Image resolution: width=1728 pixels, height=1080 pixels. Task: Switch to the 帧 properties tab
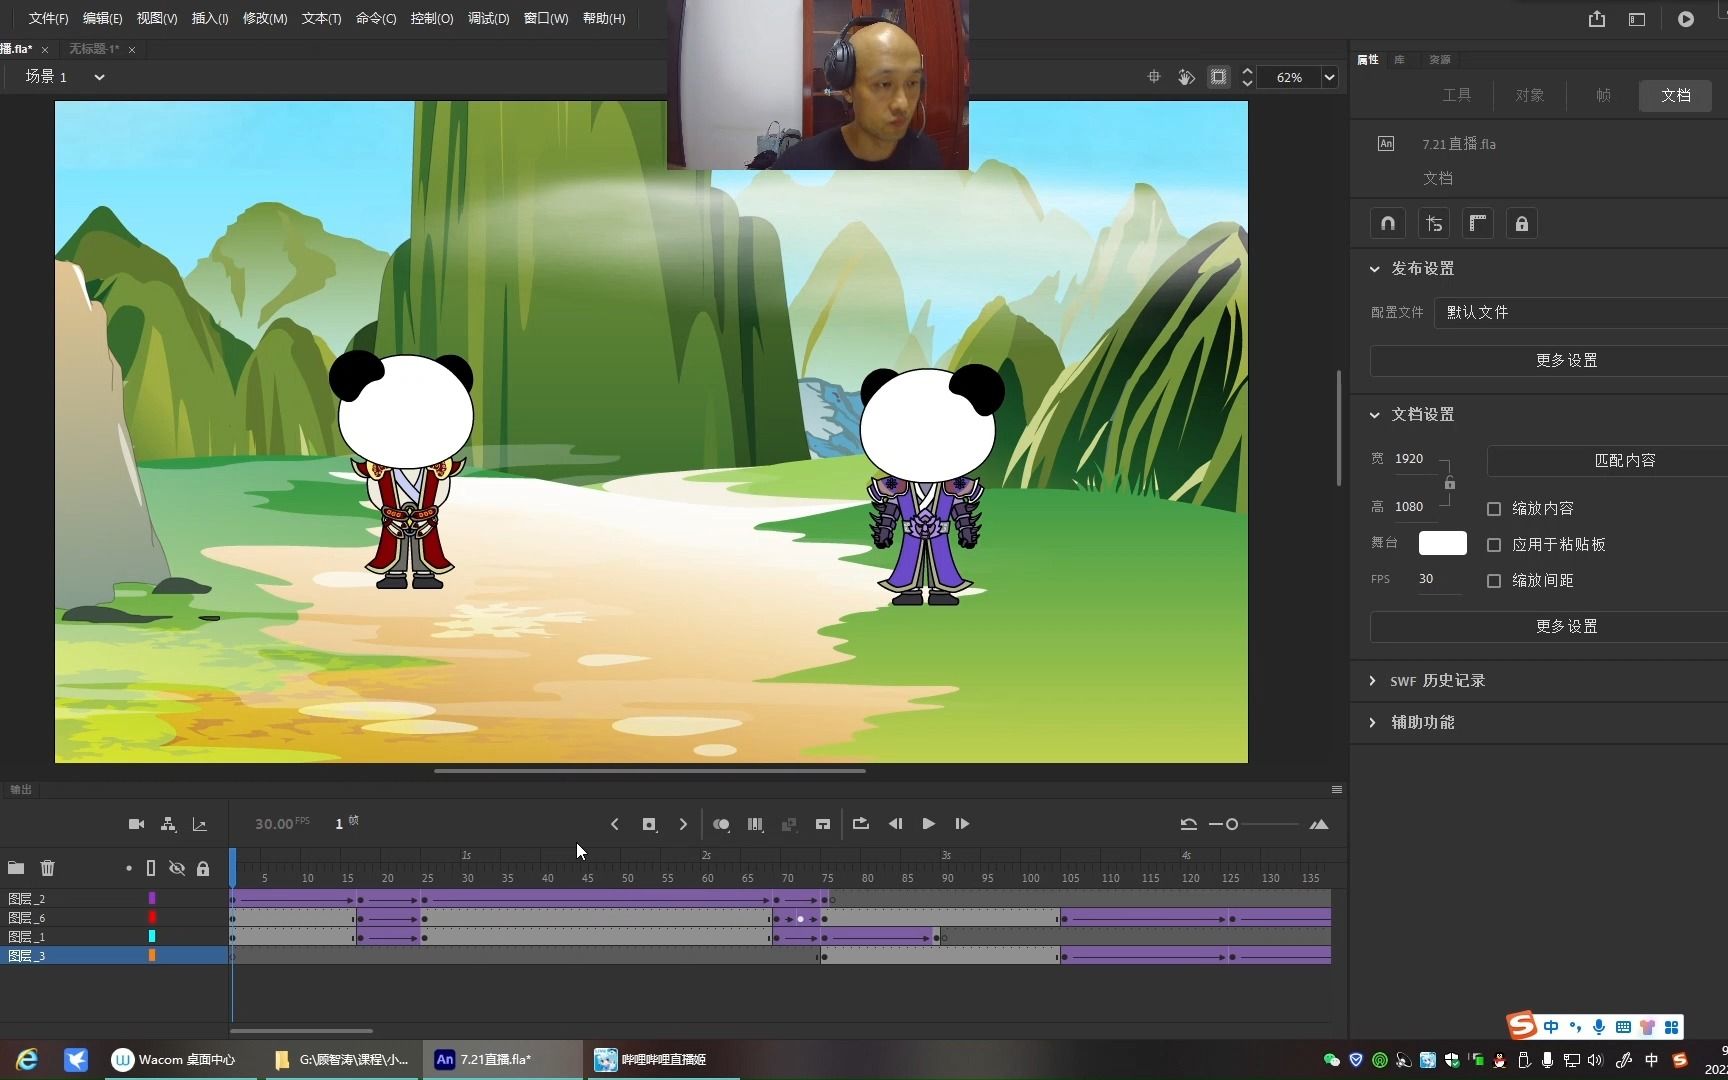[x=1603, y=95]
